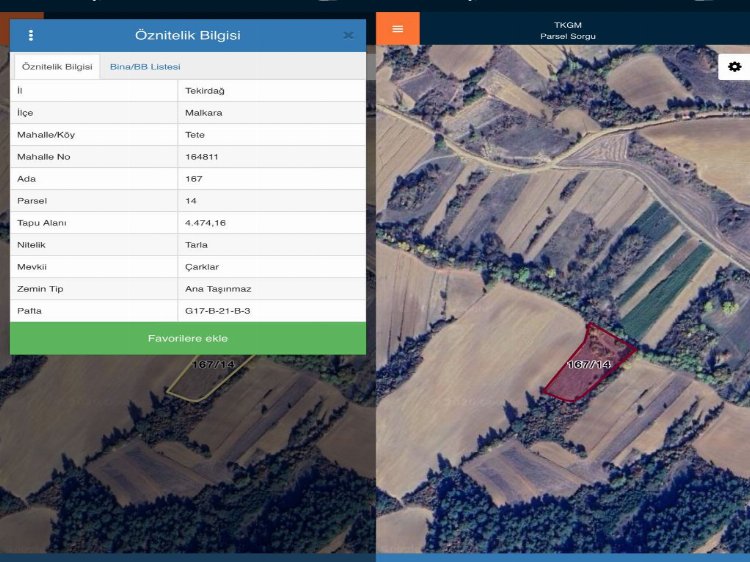Click the Tete value for Mahalle/Köy
750x562 pixels.
click(195, 135)
